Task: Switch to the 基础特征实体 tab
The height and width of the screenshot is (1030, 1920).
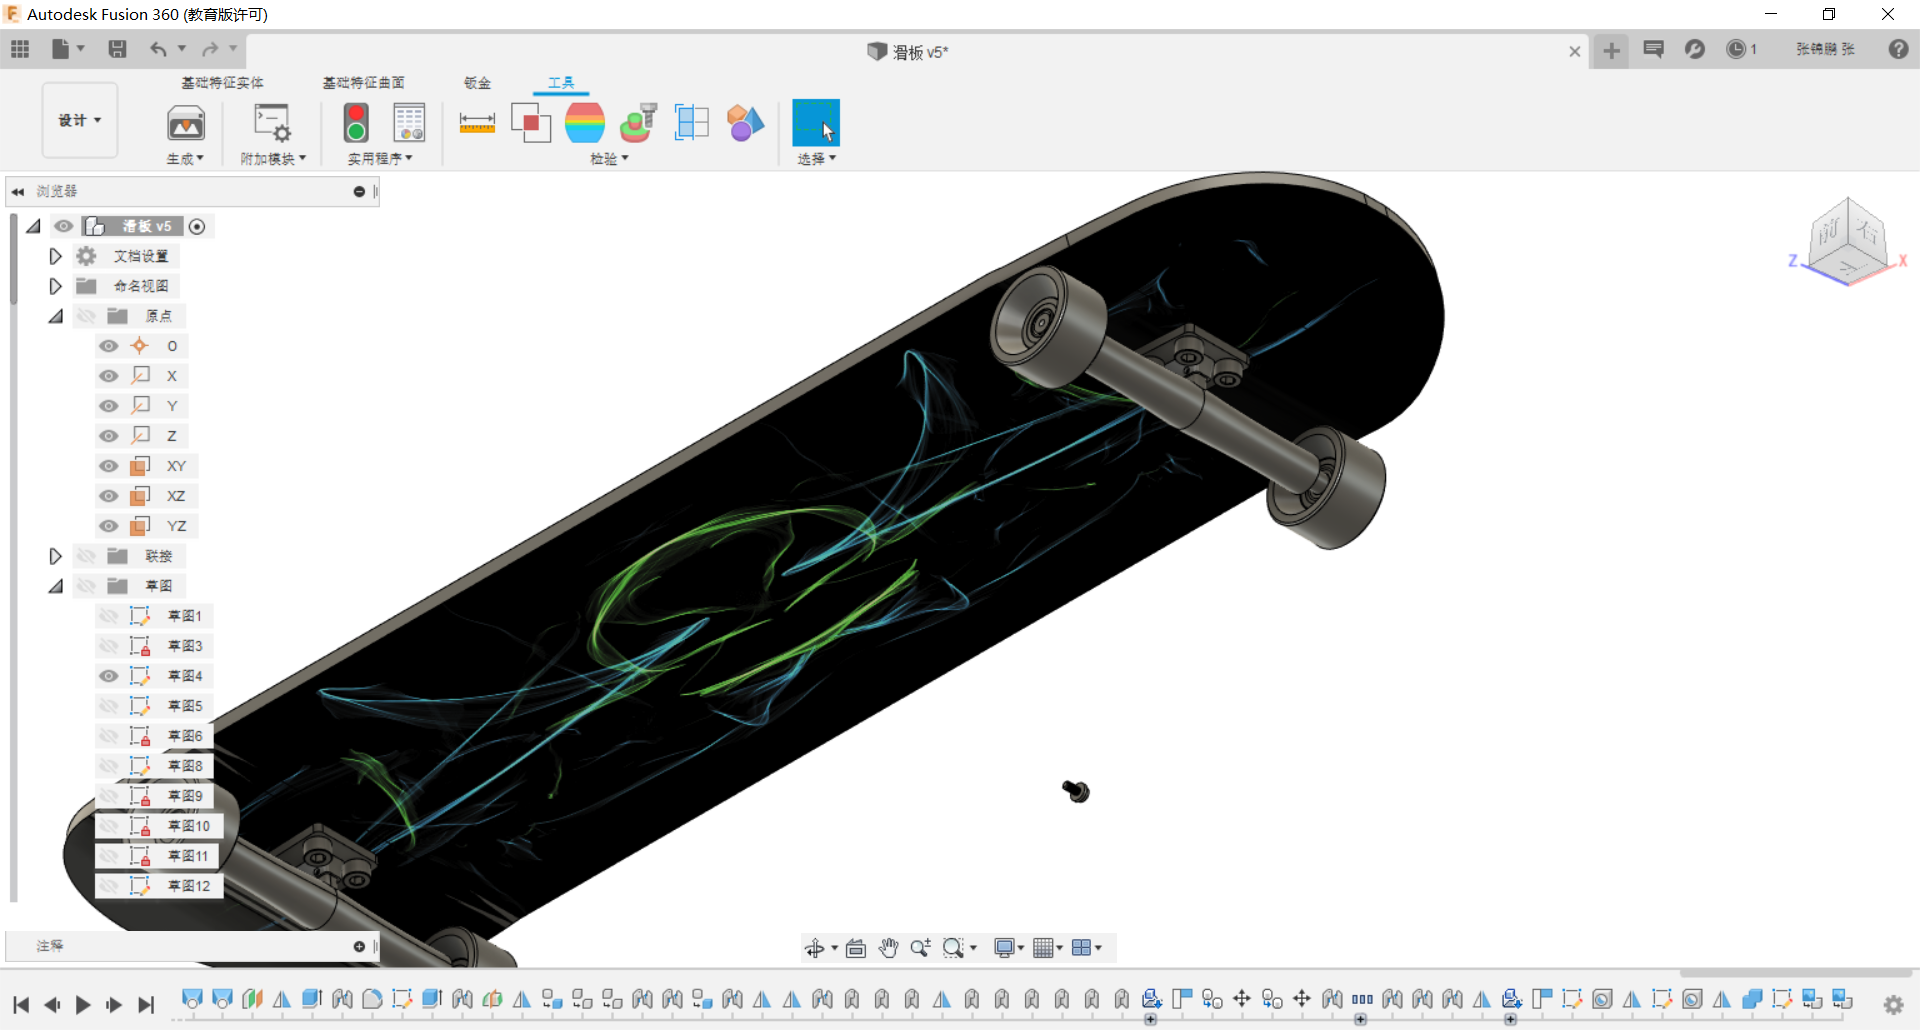Action: [222, 83]
